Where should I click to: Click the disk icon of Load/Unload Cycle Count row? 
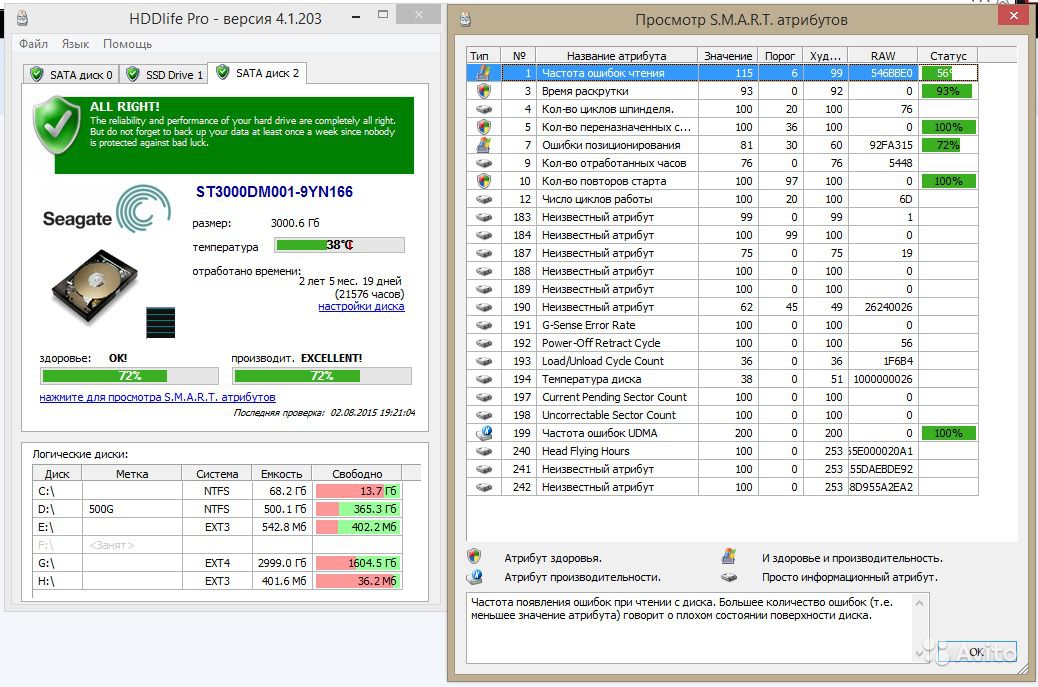(x=484, y=361)
